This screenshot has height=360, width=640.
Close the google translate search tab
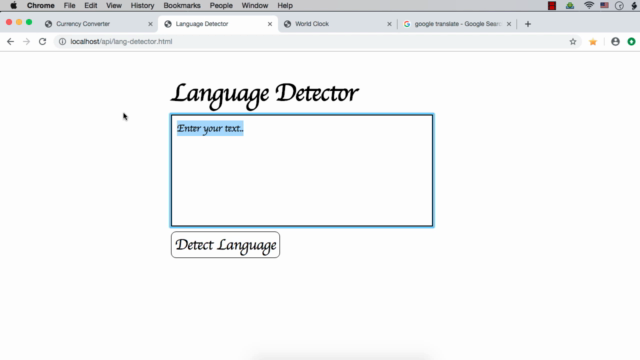tap(509, 24)
